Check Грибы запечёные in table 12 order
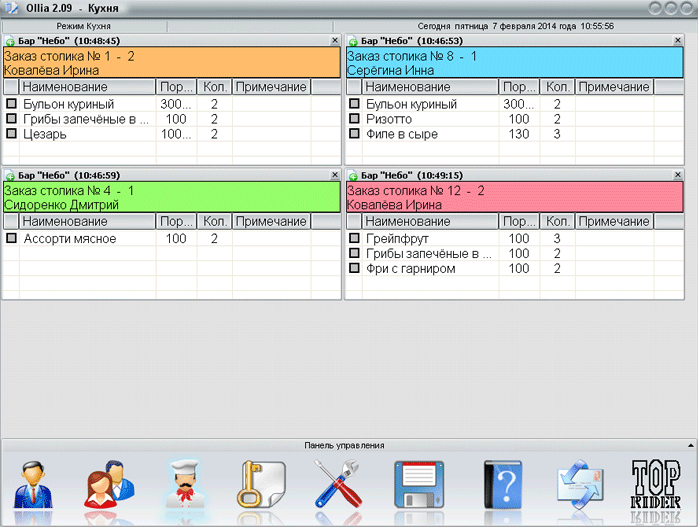The width and height of the screenshot is (698, 527). (x=354, y=253)
